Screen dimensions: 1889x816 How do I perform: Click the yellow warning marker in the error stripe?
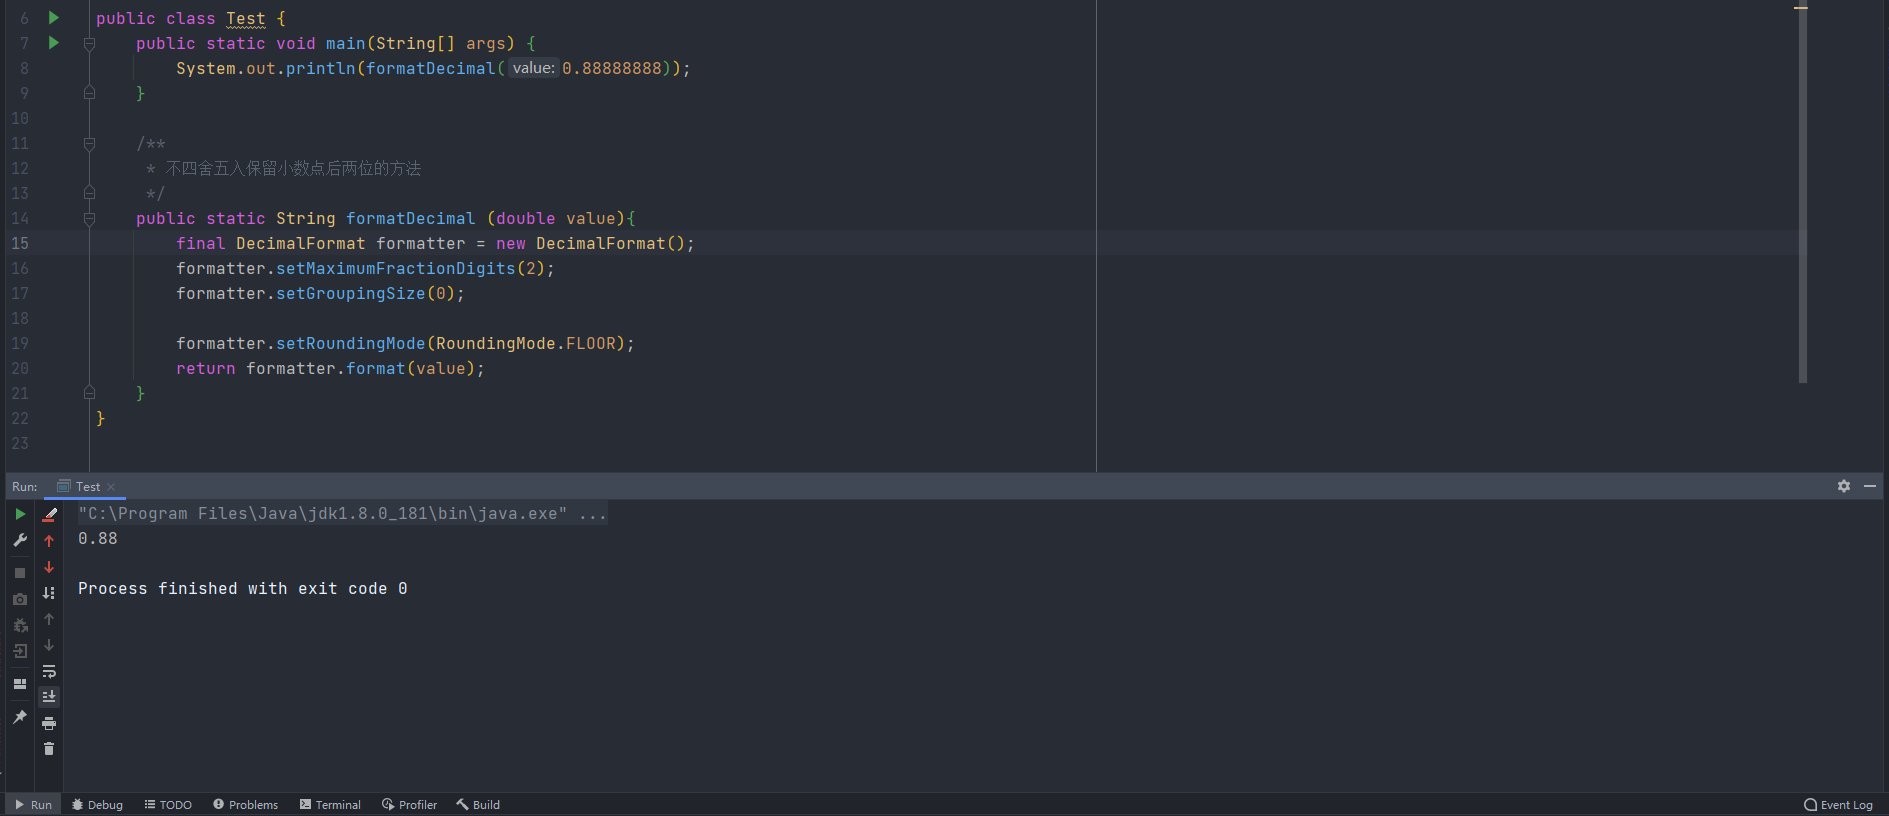tap(1801, 8)
